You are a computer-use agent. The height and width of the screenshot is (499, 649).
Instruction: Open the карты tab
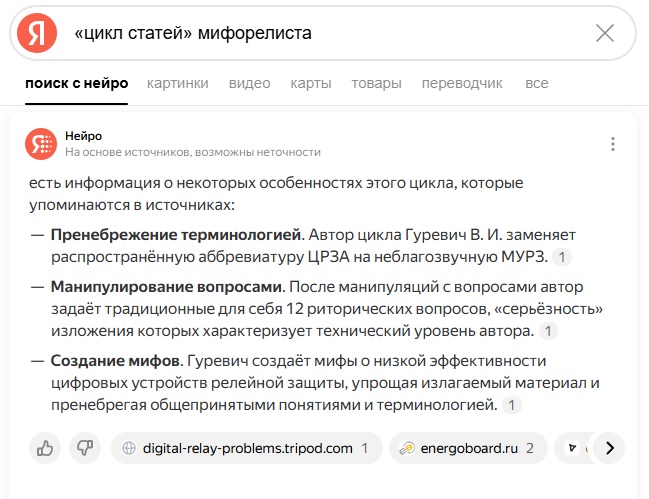click(x=311, y=83)
